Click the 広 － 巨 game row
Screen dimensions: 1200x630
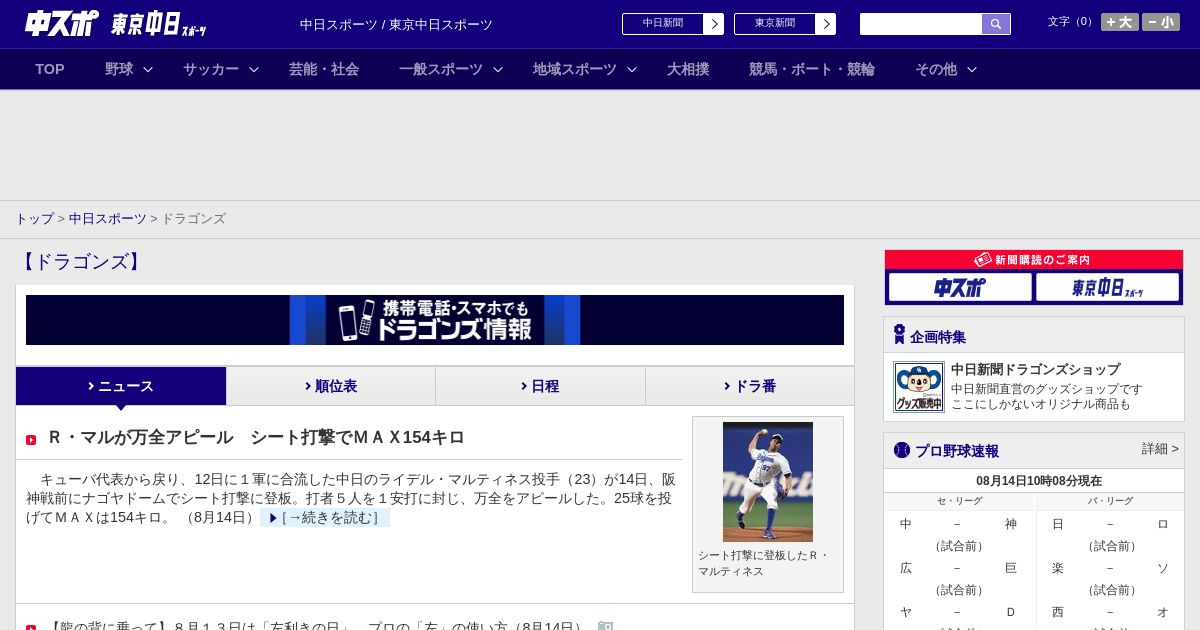[959, 568]
